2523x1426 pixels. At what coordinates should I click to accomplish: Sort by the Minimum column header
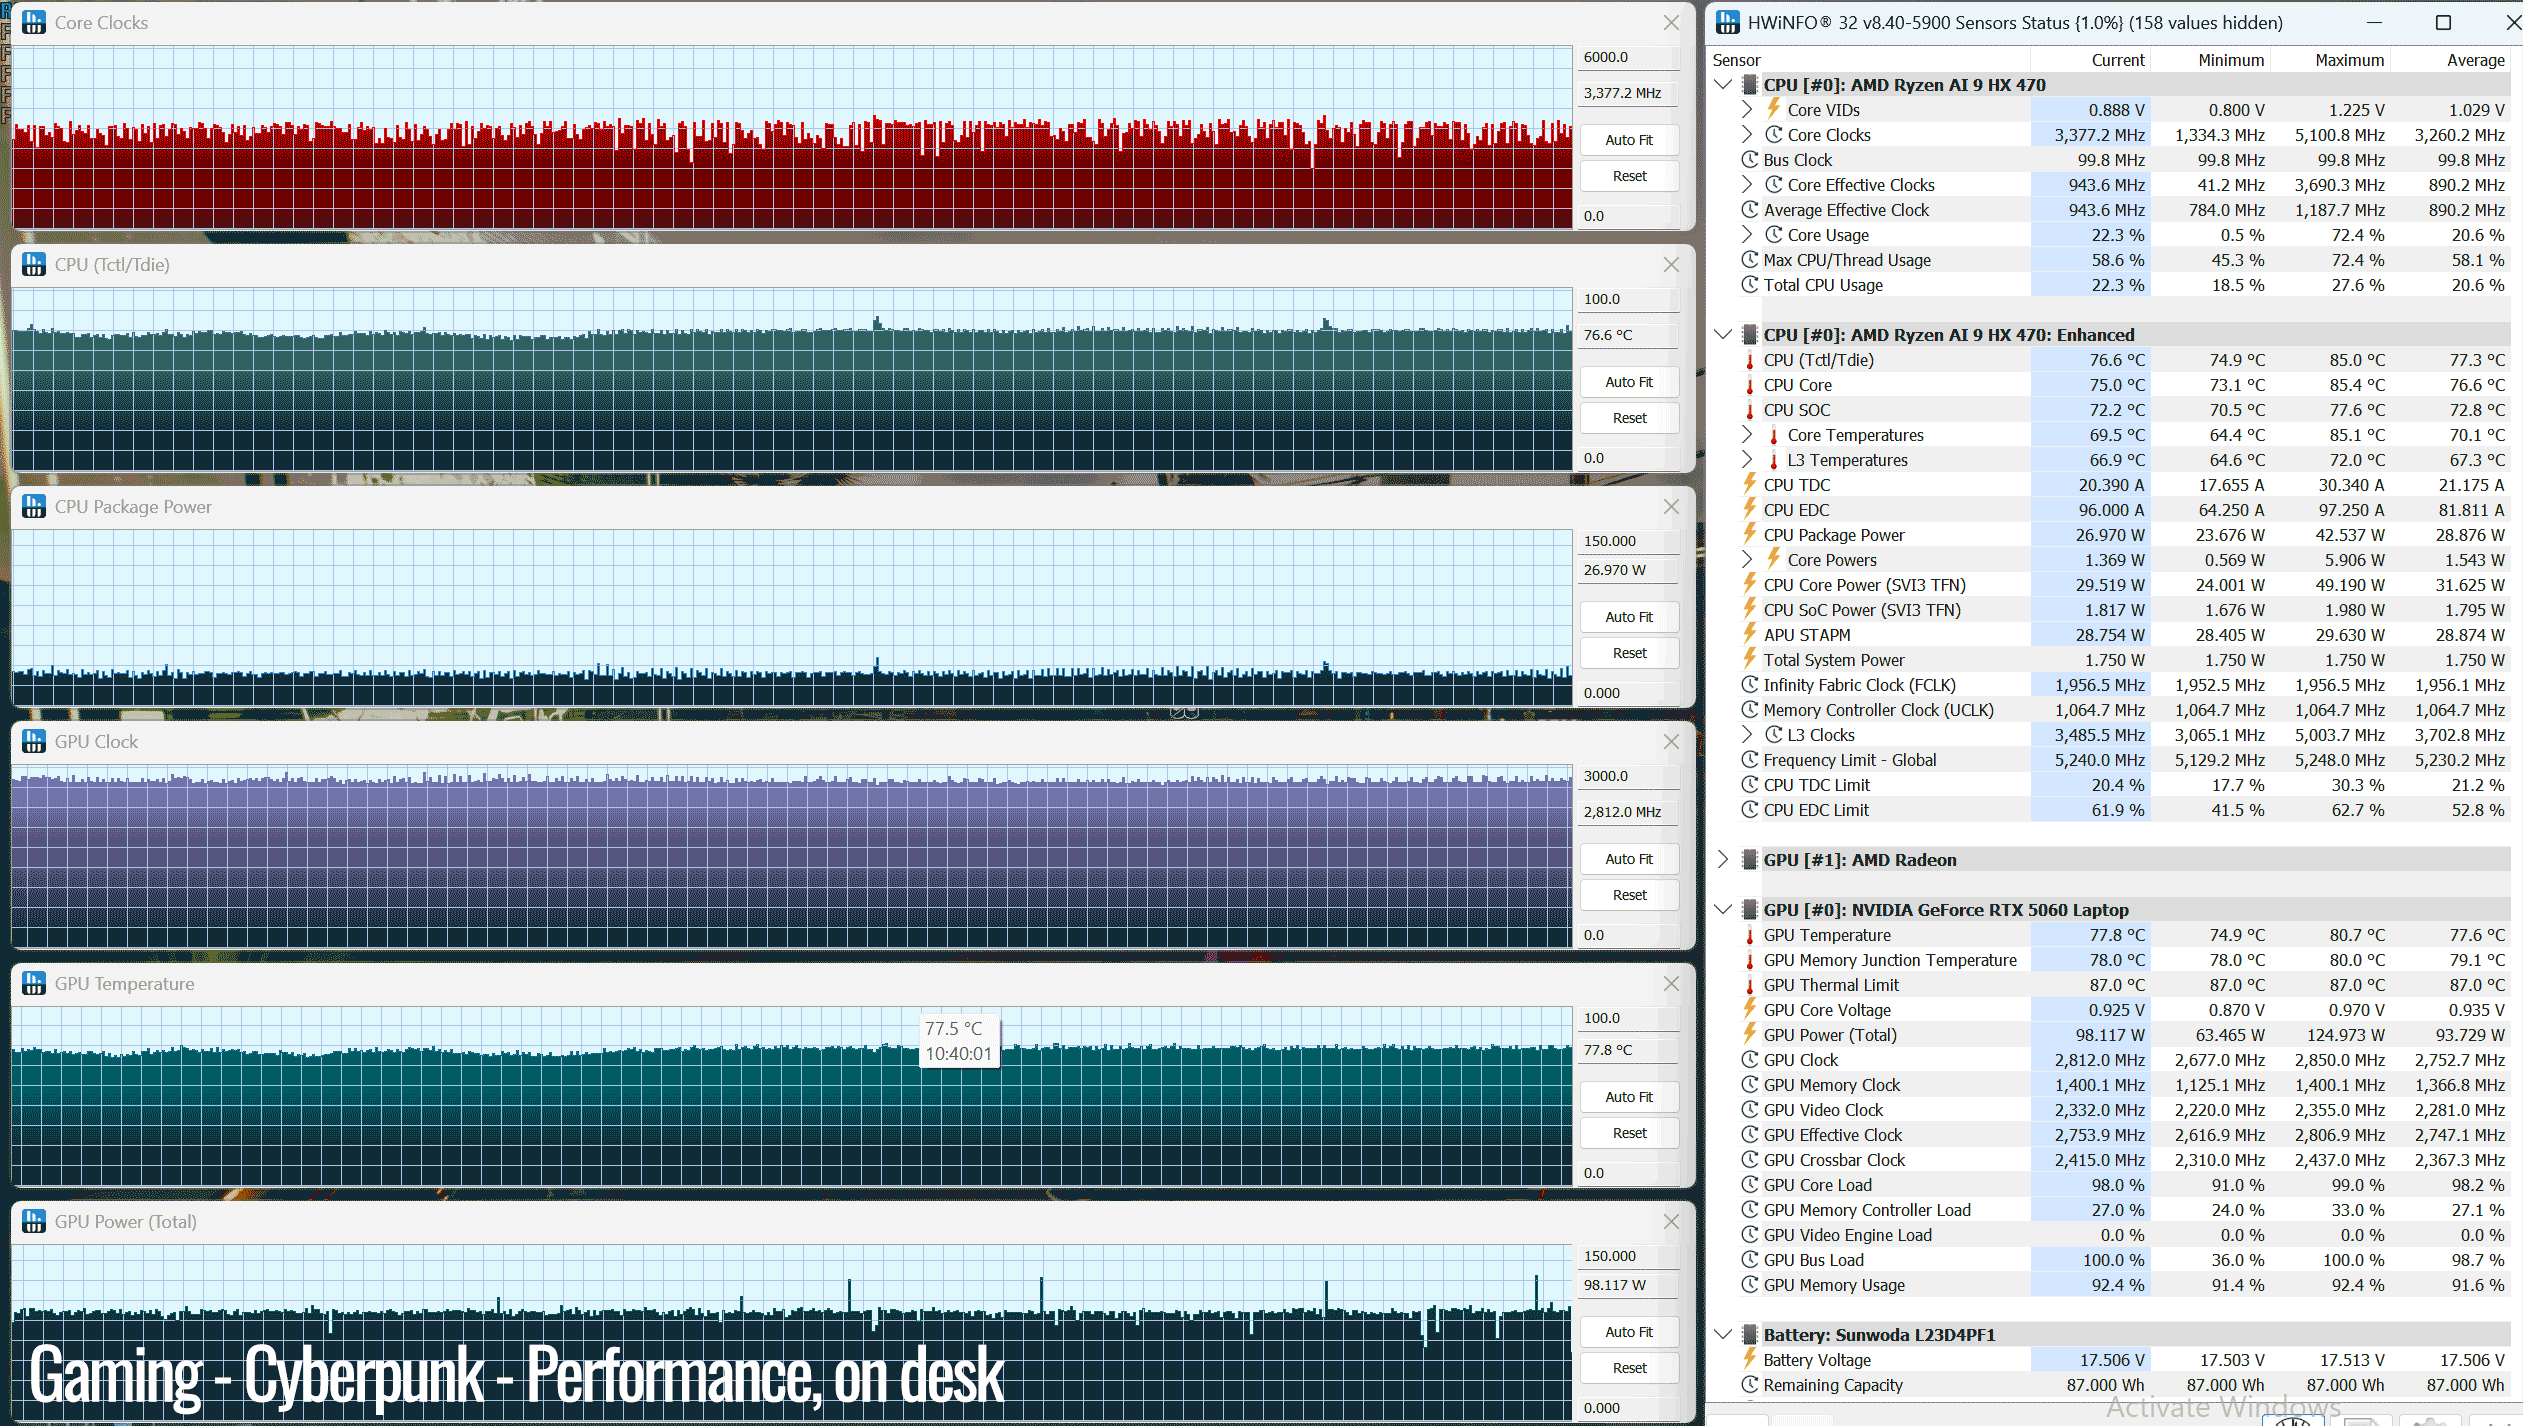click(2230, 60)
